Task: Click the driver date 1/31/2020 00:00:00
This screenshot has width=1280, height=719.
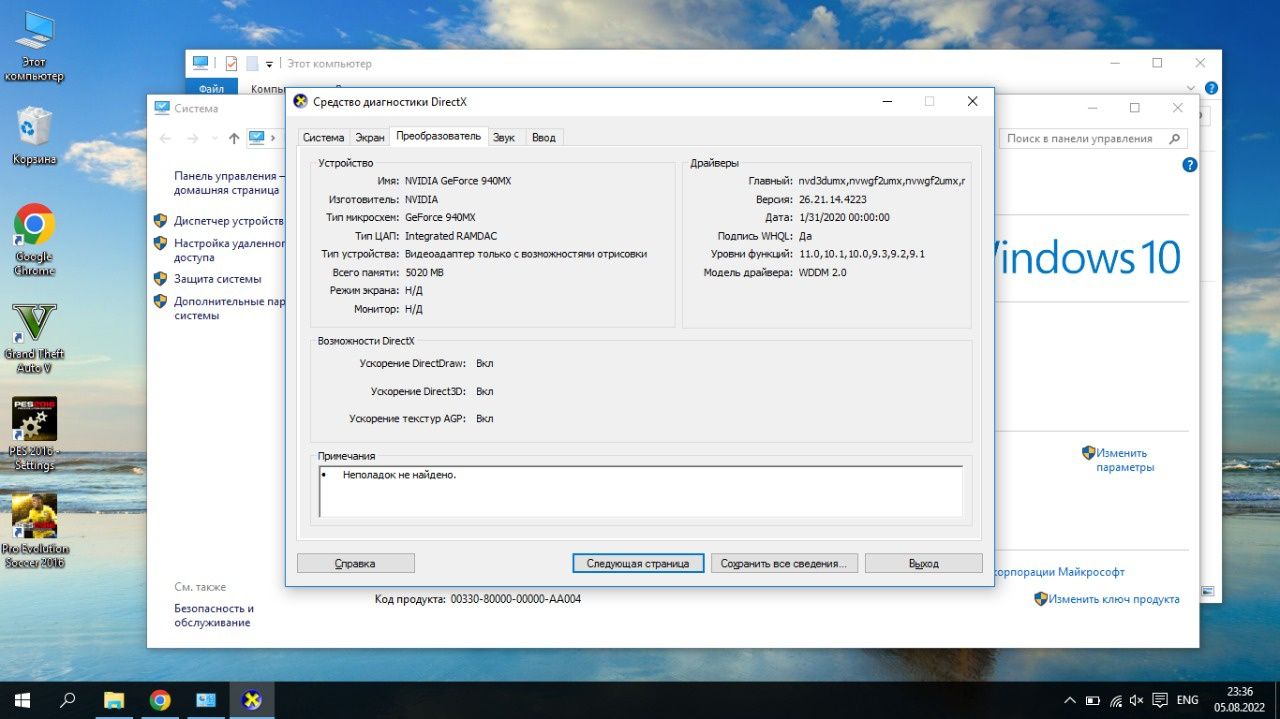Action: 844,217
